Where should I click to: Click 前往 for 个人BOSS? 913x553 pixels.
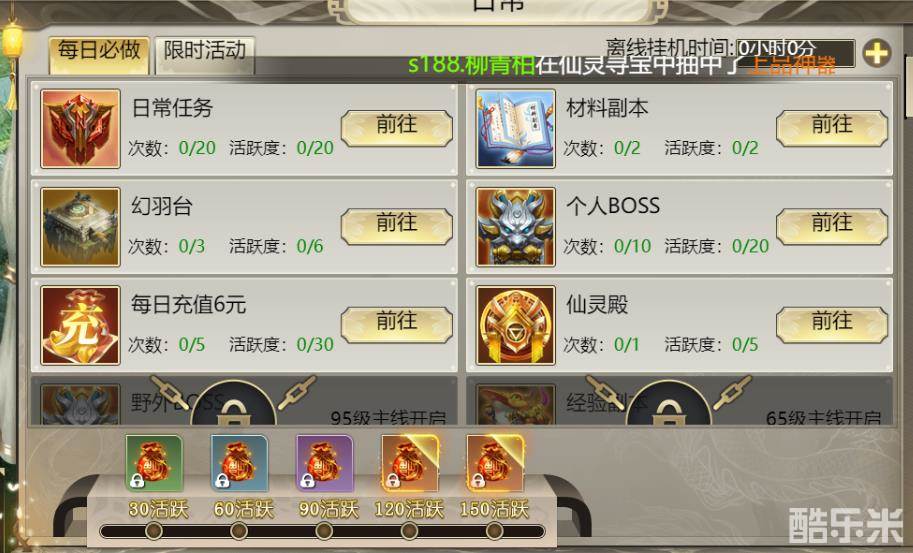tap(831, 226)
